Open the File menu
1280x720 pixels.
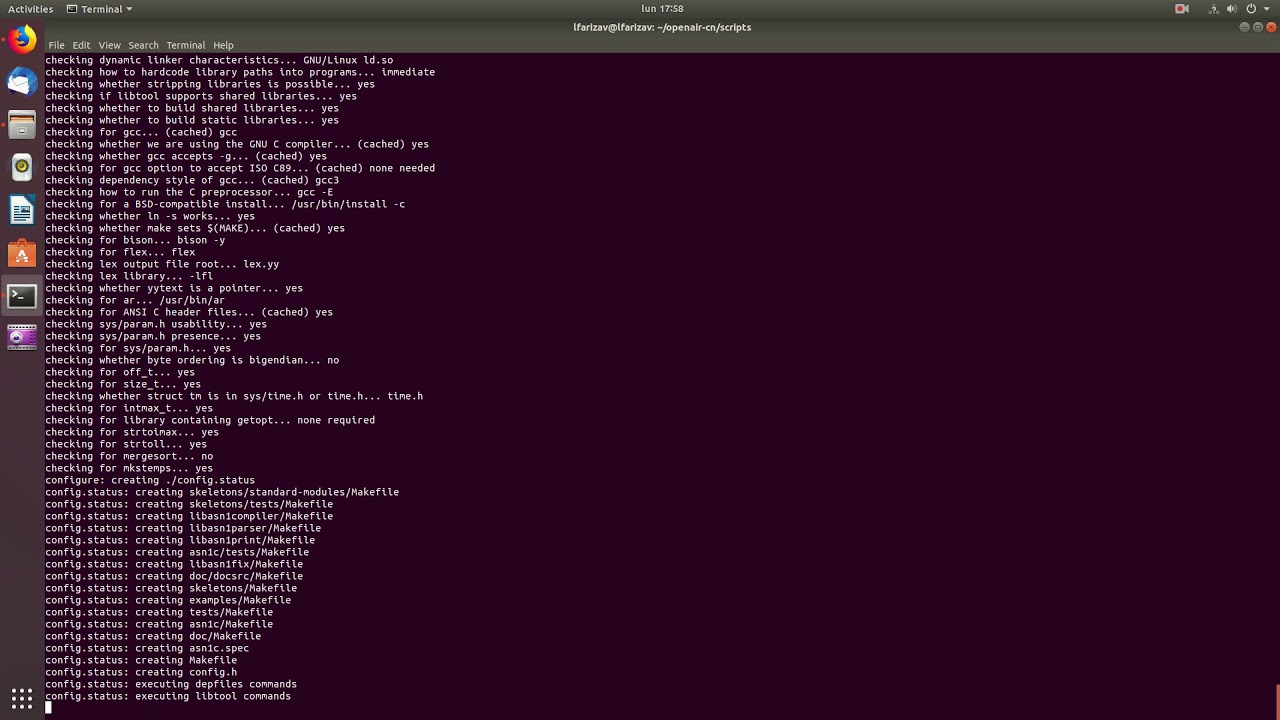(56, 45)
